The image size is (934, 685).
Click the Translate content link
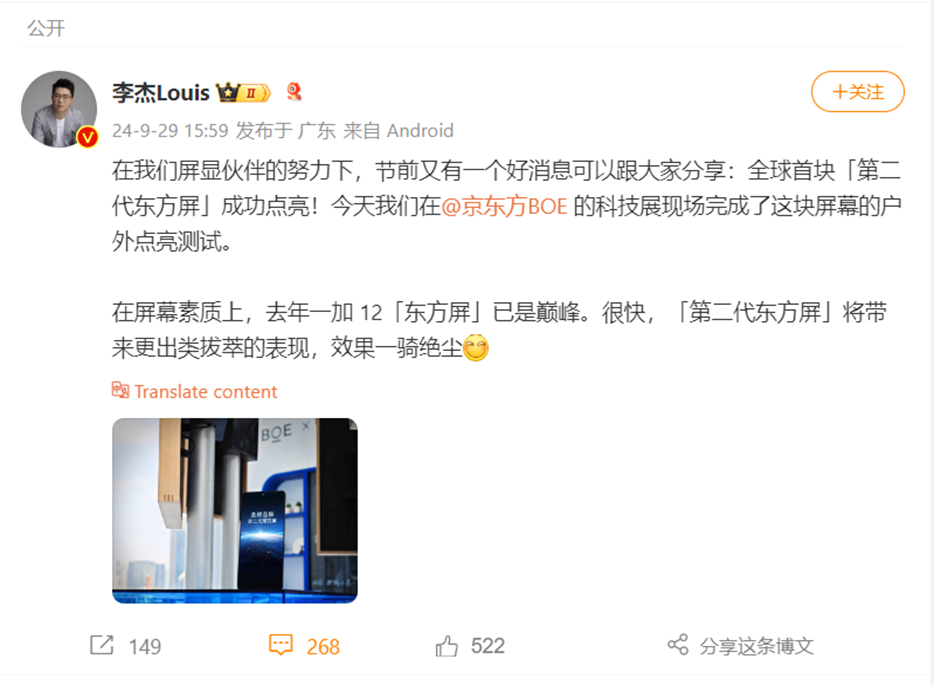click(206, 391)
